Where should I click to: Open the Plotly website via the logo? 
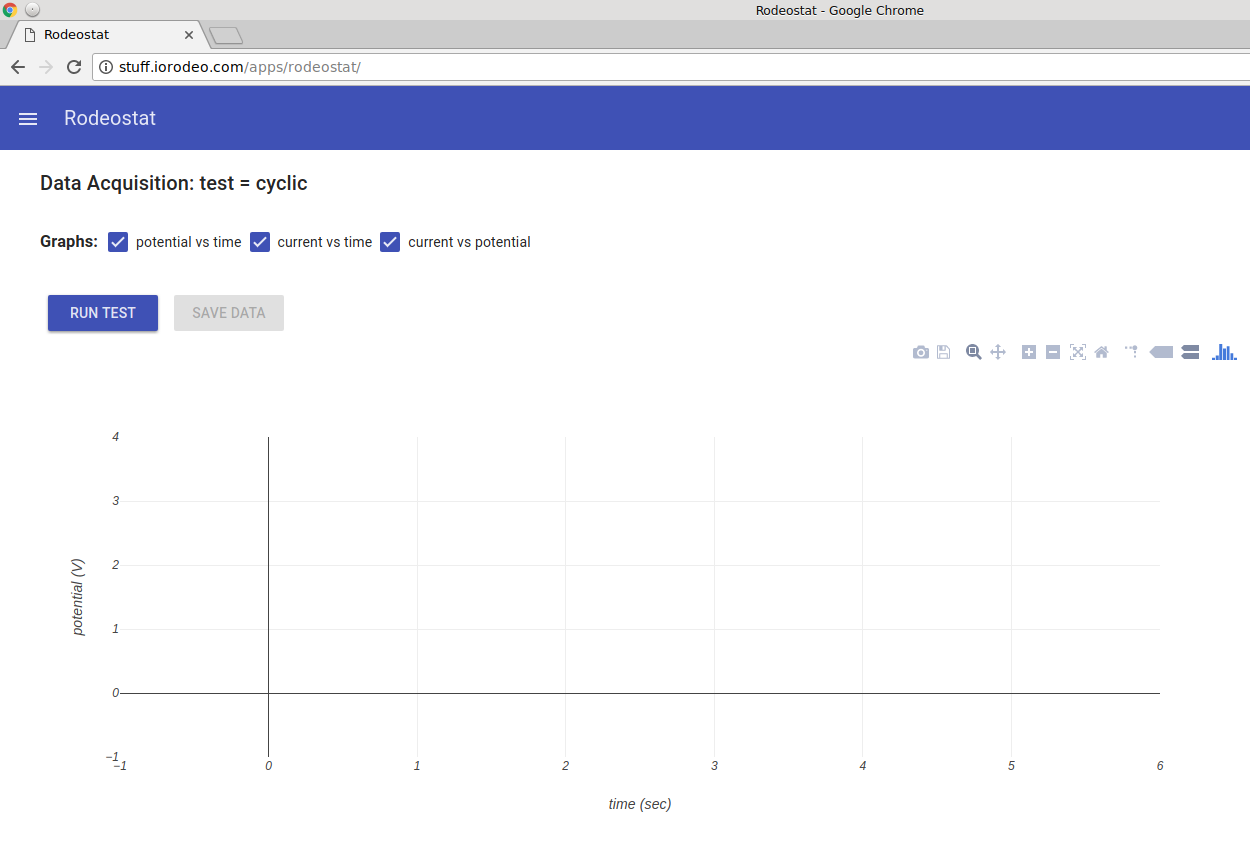click(x=1223, y=352)
